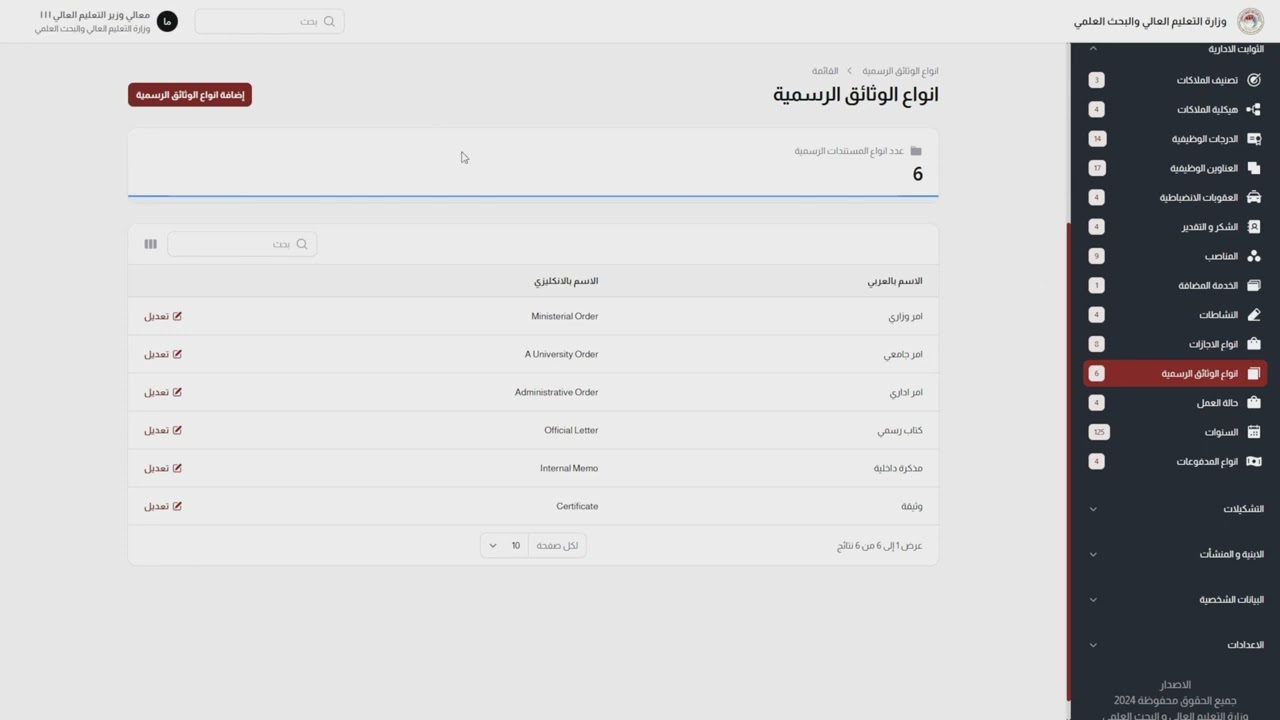The width and height of the screenshot is (1280, 720).
Task: Click the السنوات calendar icon
Action: (1254, 432)
